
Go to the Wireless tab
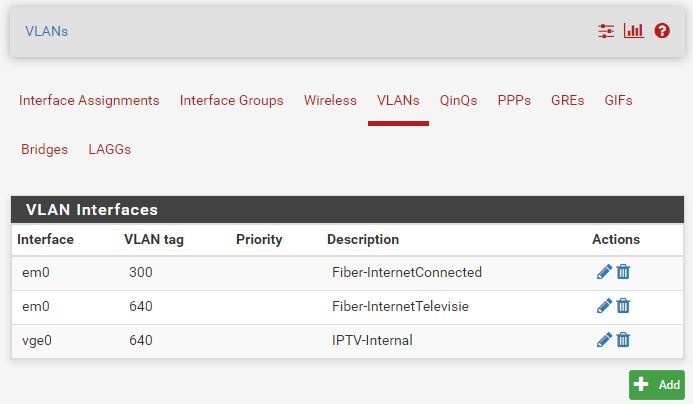click(330, 100)
